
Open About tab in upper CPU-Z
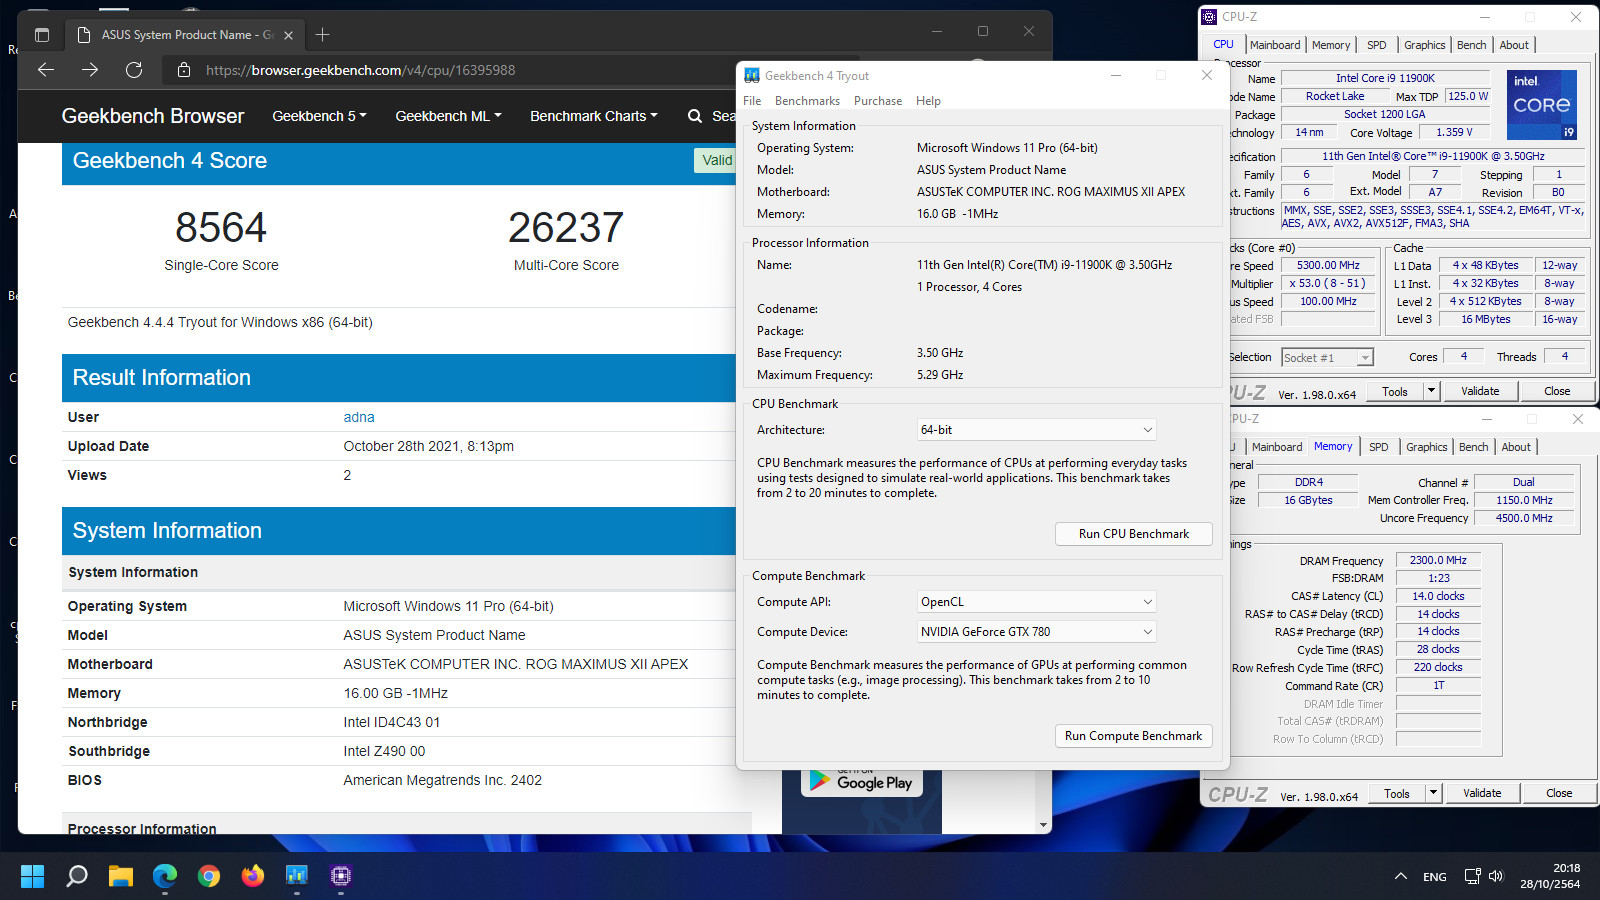(1514, 45)
